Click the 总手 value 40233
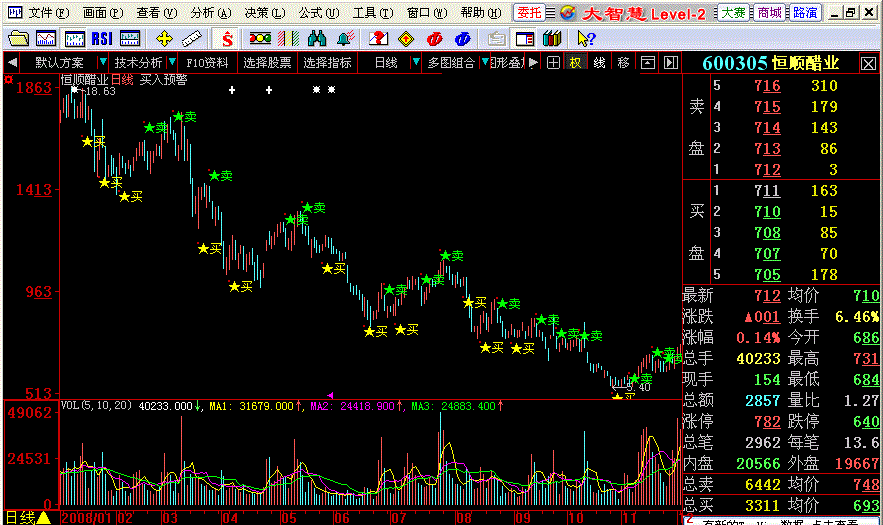Image resolution: width=883 pixels, height=525 pixels. (x=758, y=359)
